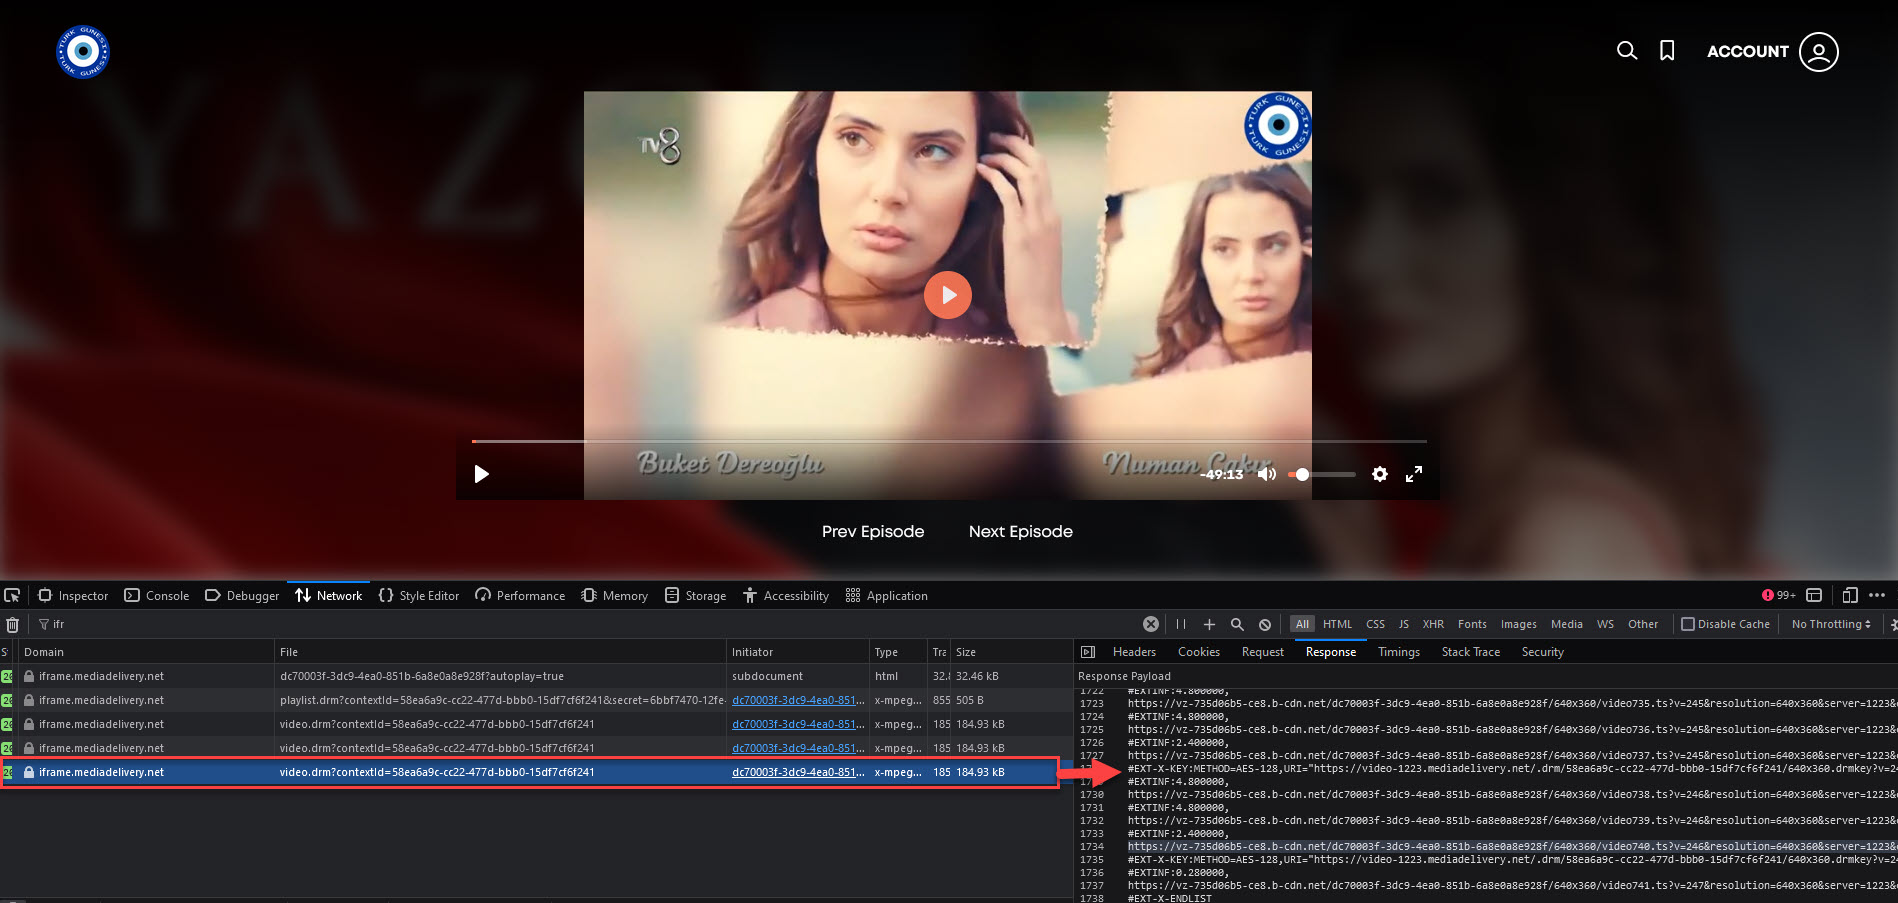The height and width of the screenshot is (903, 1898).
Task: Go to Next Episode
Action: tap(1021, 532)
